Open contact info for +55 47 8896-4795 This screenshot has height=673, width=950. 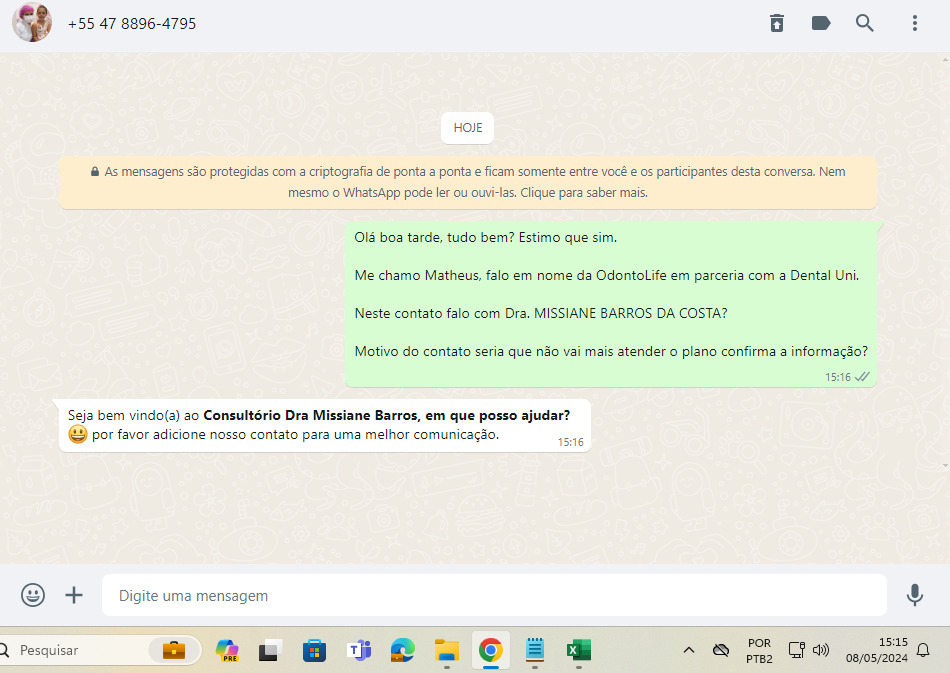[x=132, y=23]
